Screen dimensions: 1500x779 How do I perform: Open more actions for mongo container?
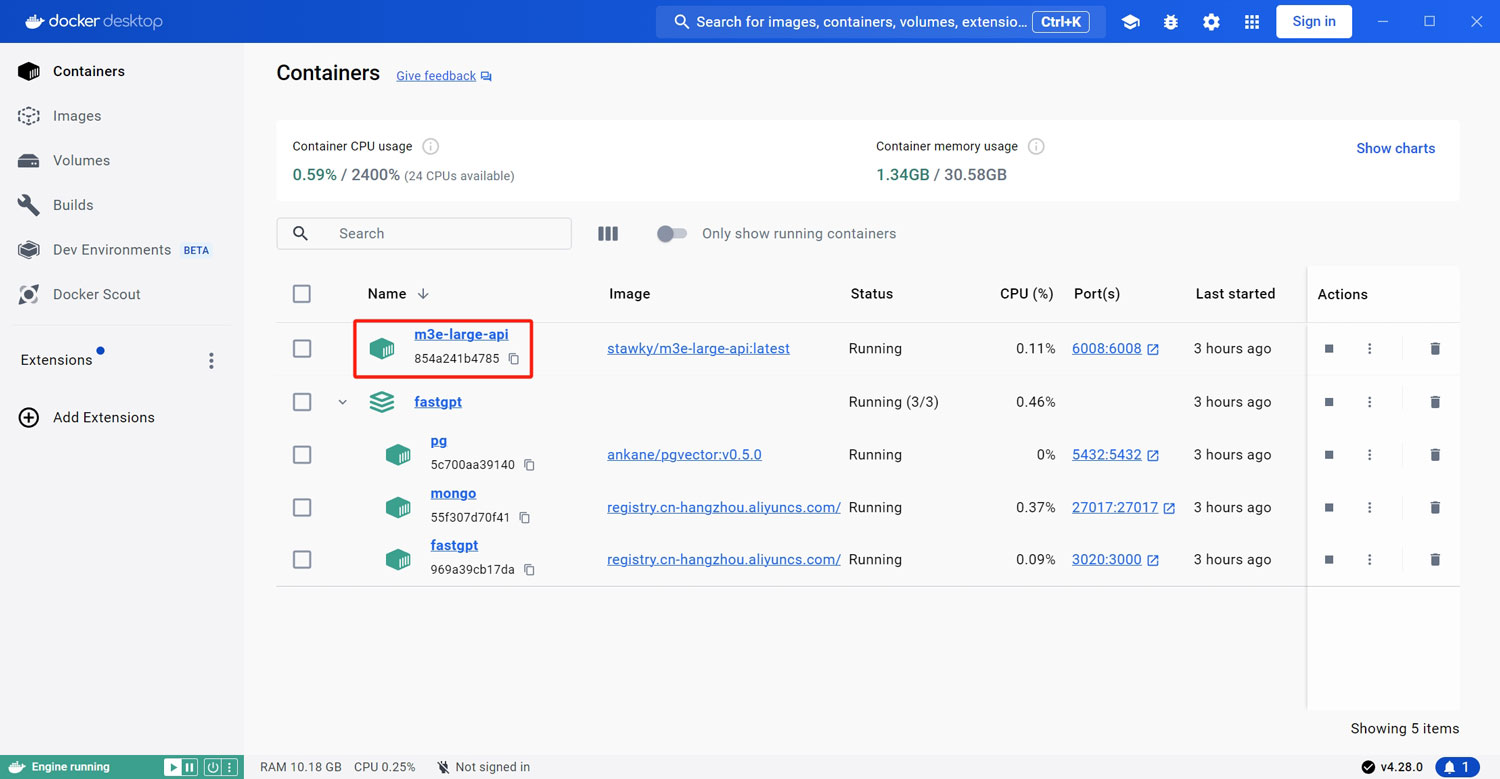click(x=1370, y=508)
